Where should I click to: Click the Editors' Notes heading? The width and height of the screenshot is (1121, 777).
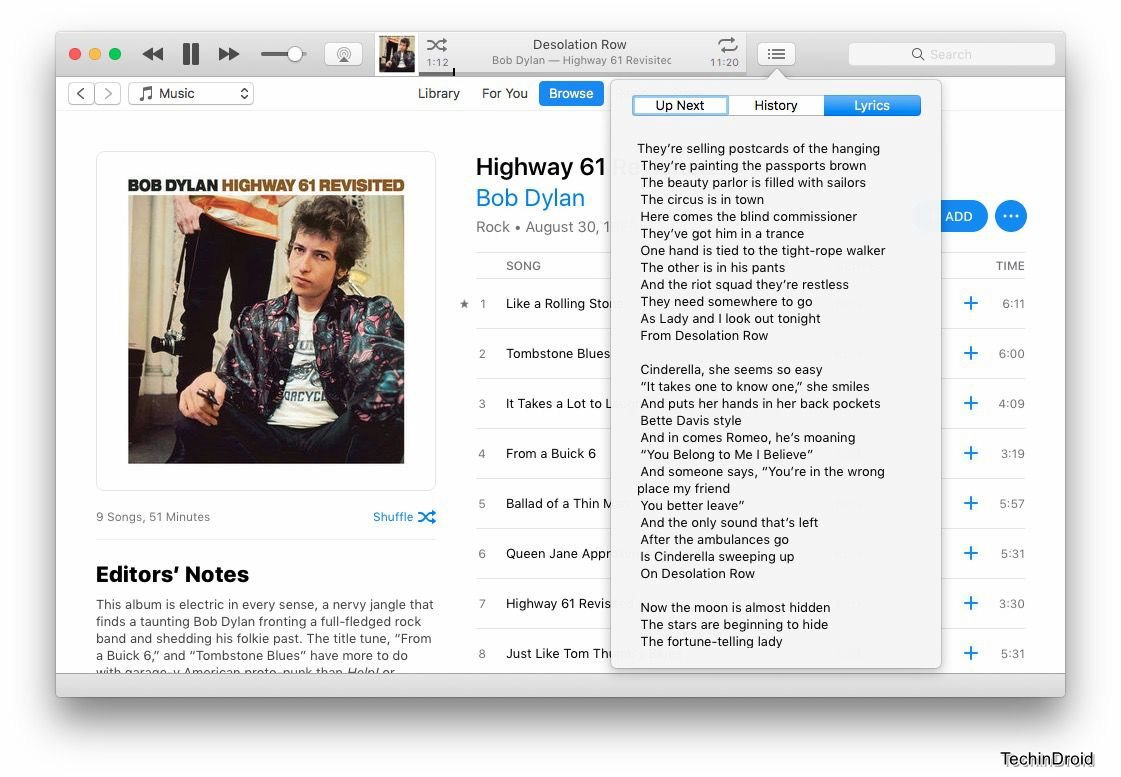tap(172, 575)
